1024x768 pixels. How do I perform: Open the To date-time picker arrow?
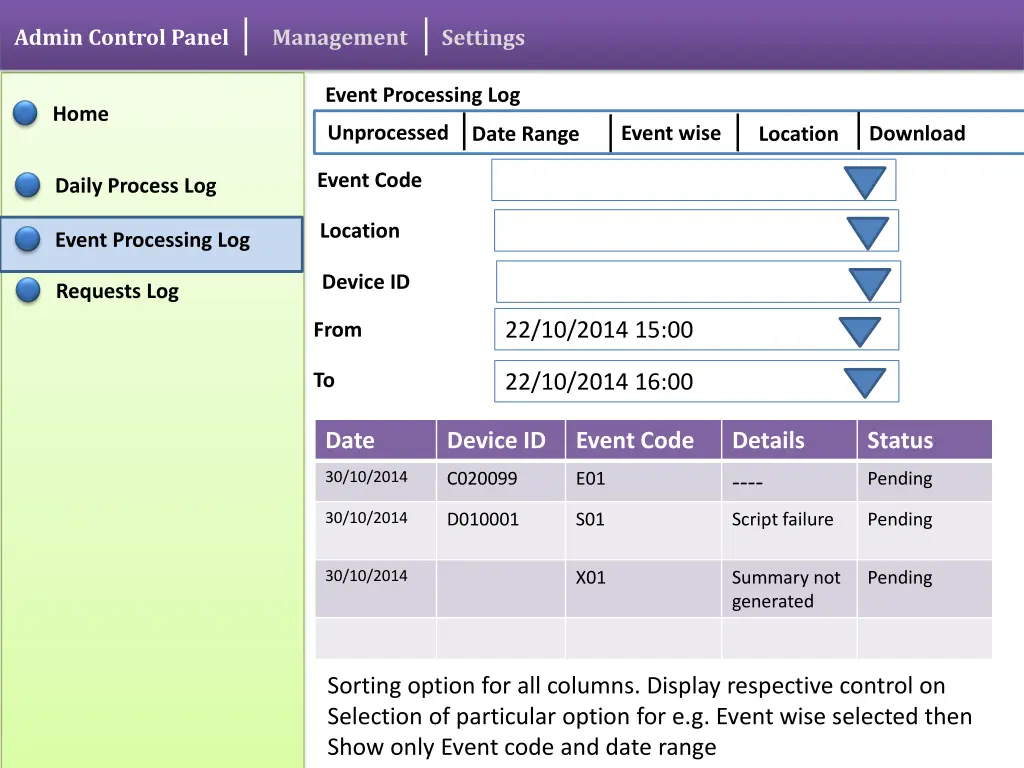click(864, 382)
